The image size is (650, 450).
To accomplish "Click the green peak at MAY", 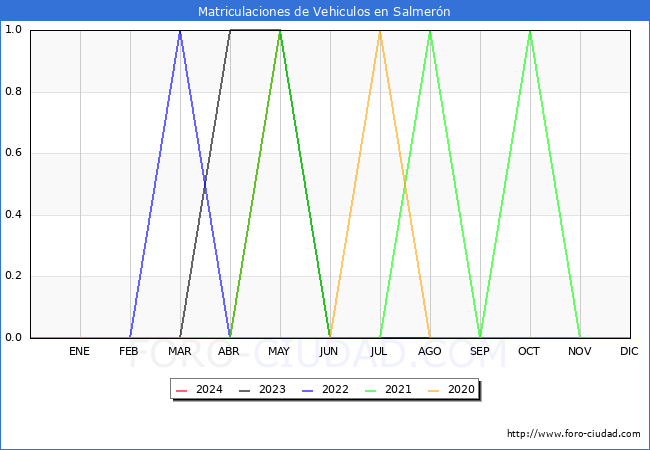I will click(x=280, y=32).
